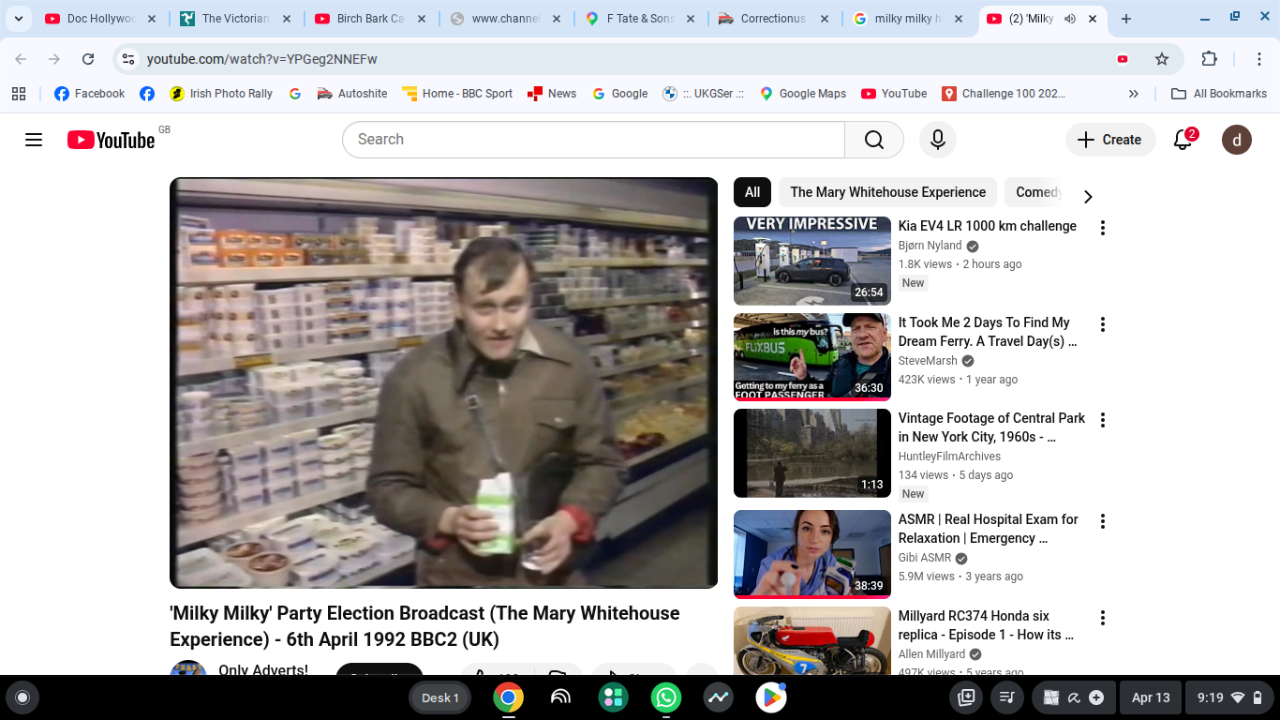Open the stocks chart app on shelf
This screenshot has width=1280, height=720.
(x=718, y=698)
